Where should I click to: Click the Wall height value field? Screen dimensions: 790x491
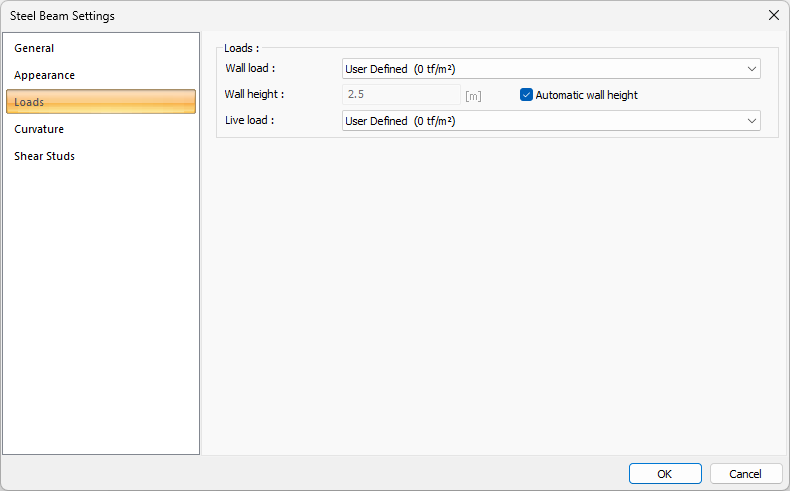(x=401, y=95)
